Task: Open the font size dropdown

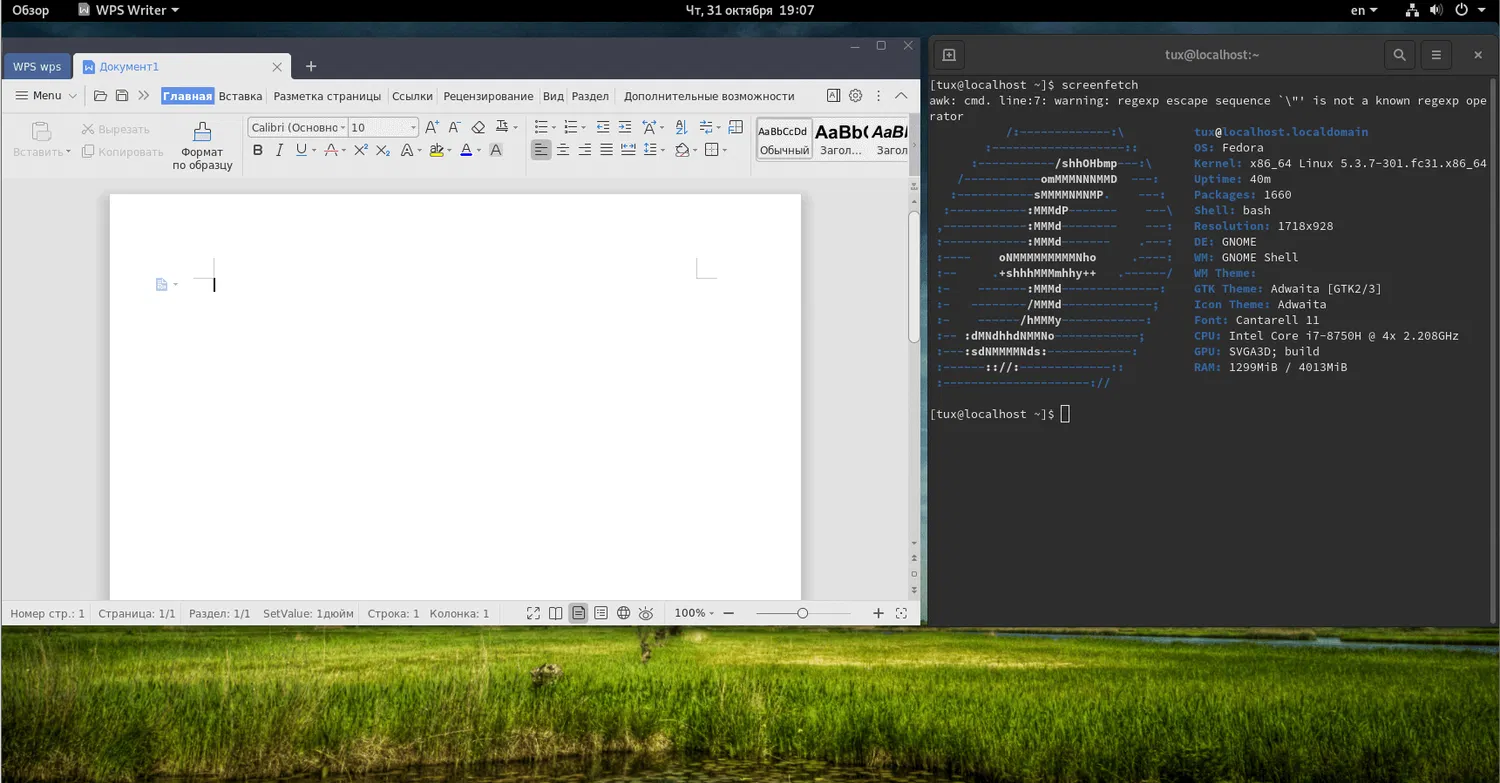Action: [413, 128]
